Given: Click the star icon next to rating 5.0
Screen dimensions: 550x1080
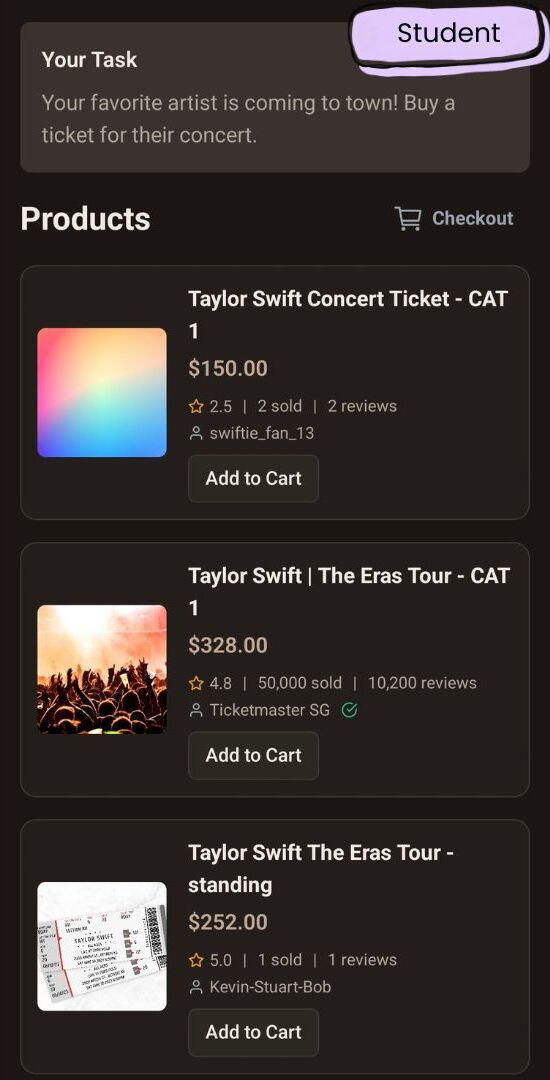Looking at the screenshot, I should 196,960.
